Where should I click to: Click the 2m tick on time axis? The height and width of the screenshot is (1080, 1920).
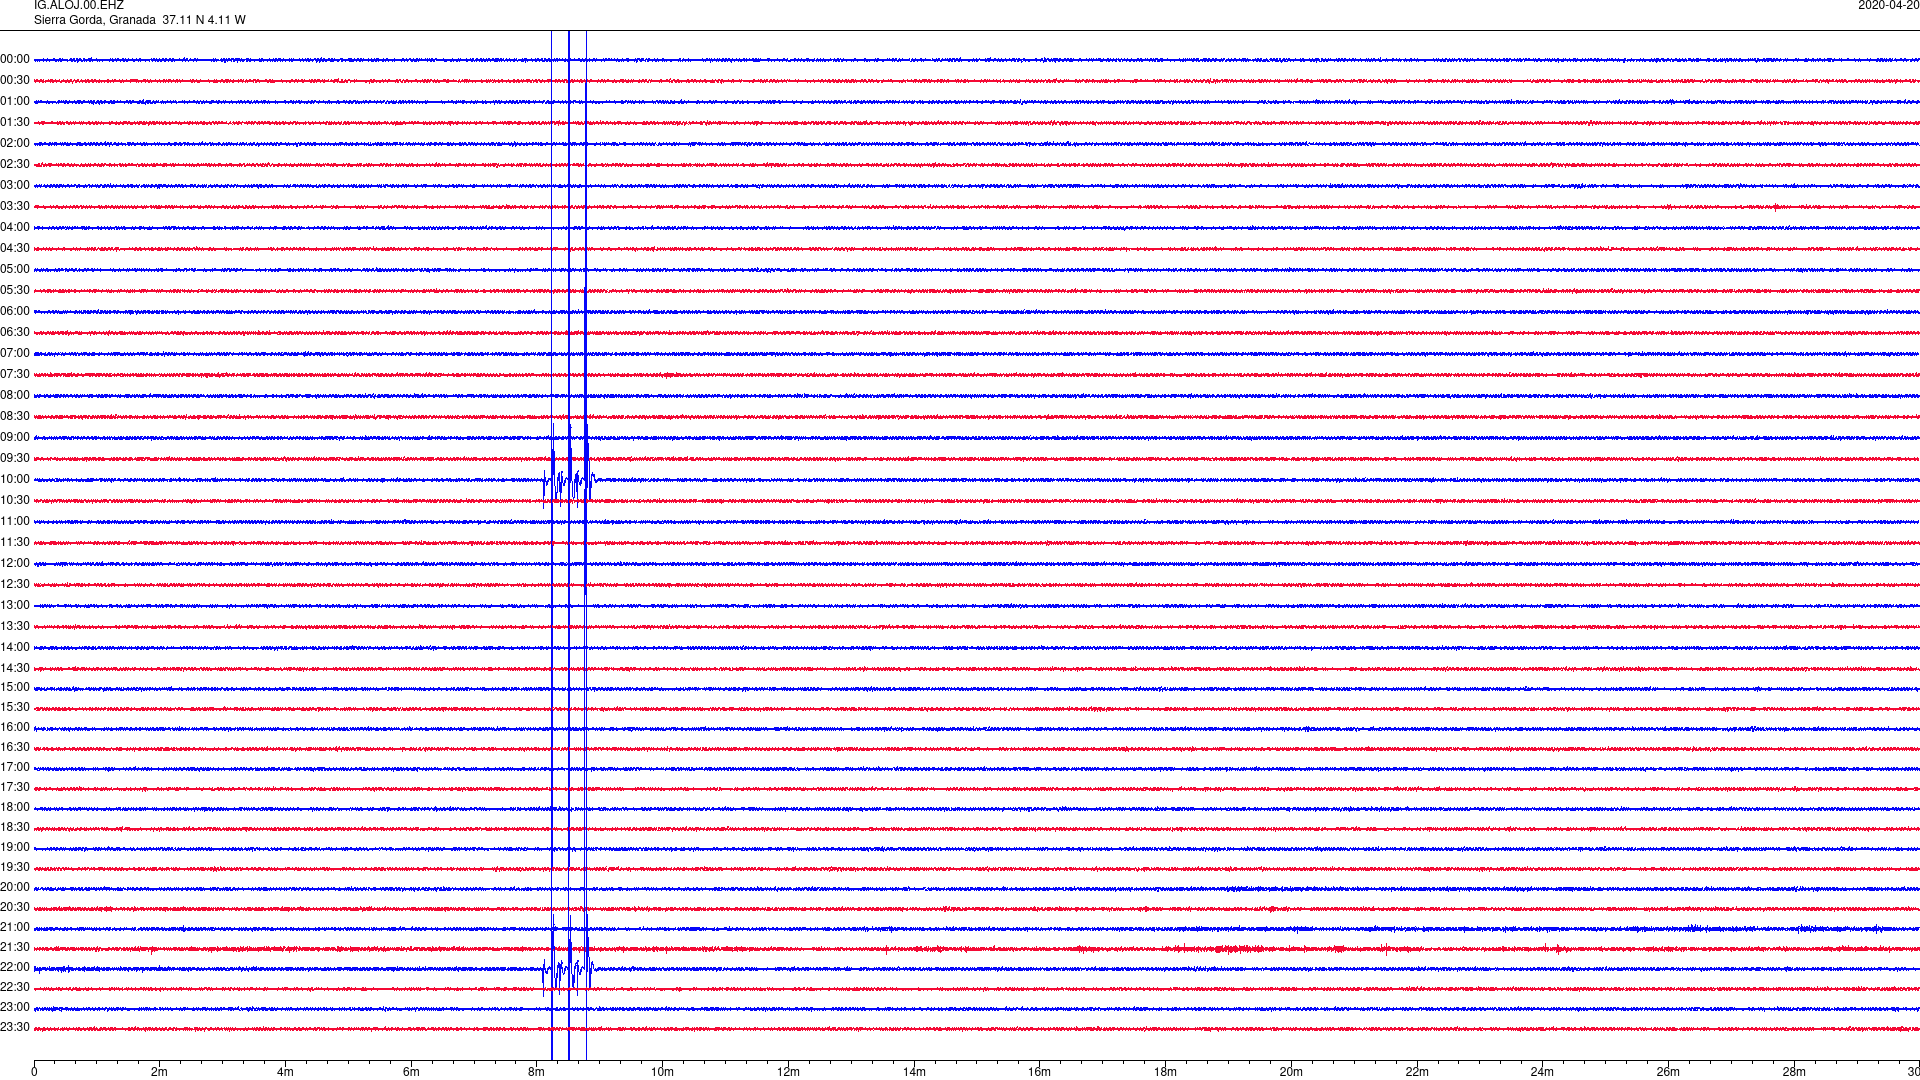(160, 1072)
